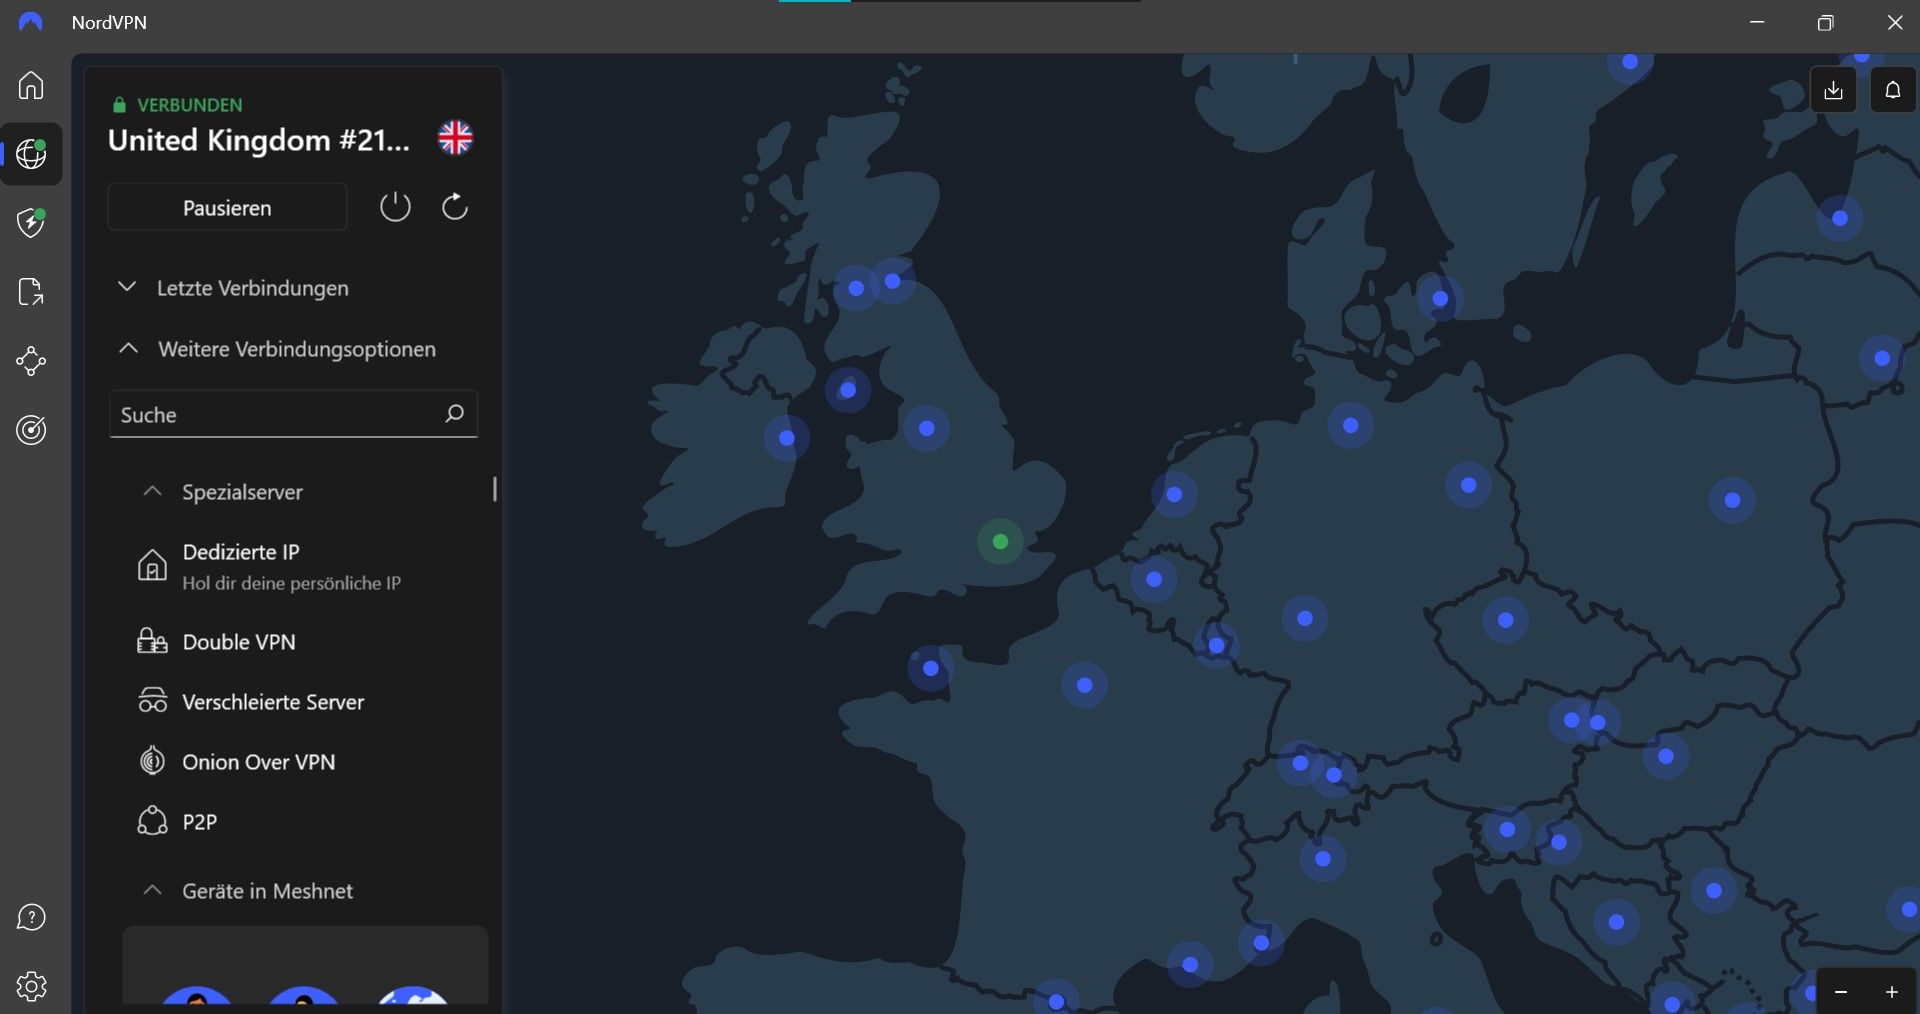Click the Suche search field
Viewport: 1920px width, 1014px height.
click(293, 414)
